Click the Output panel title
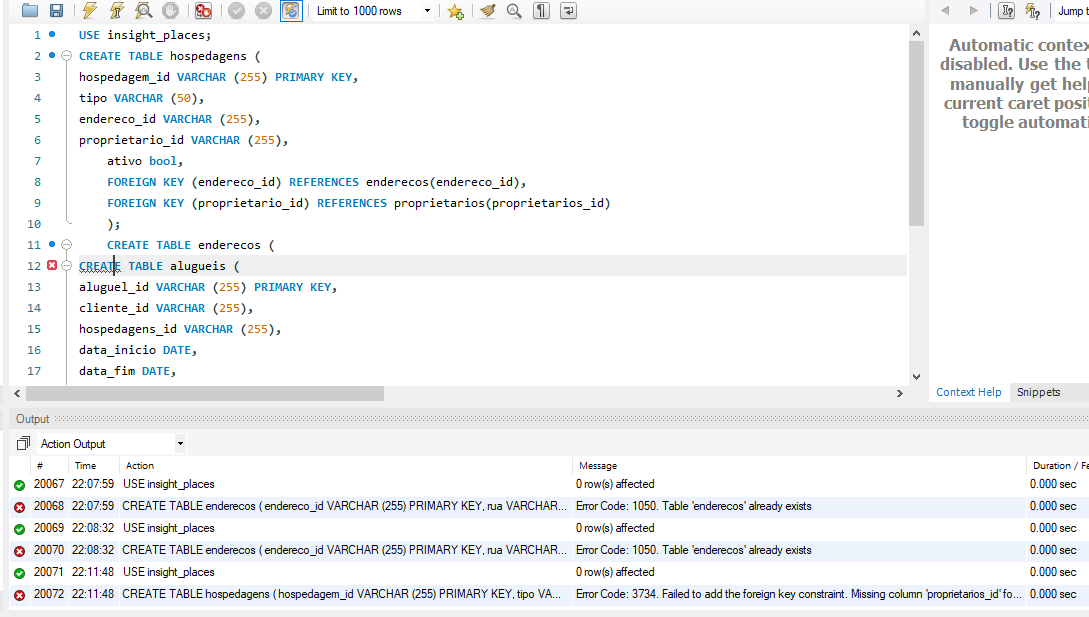 click(33, 419)
